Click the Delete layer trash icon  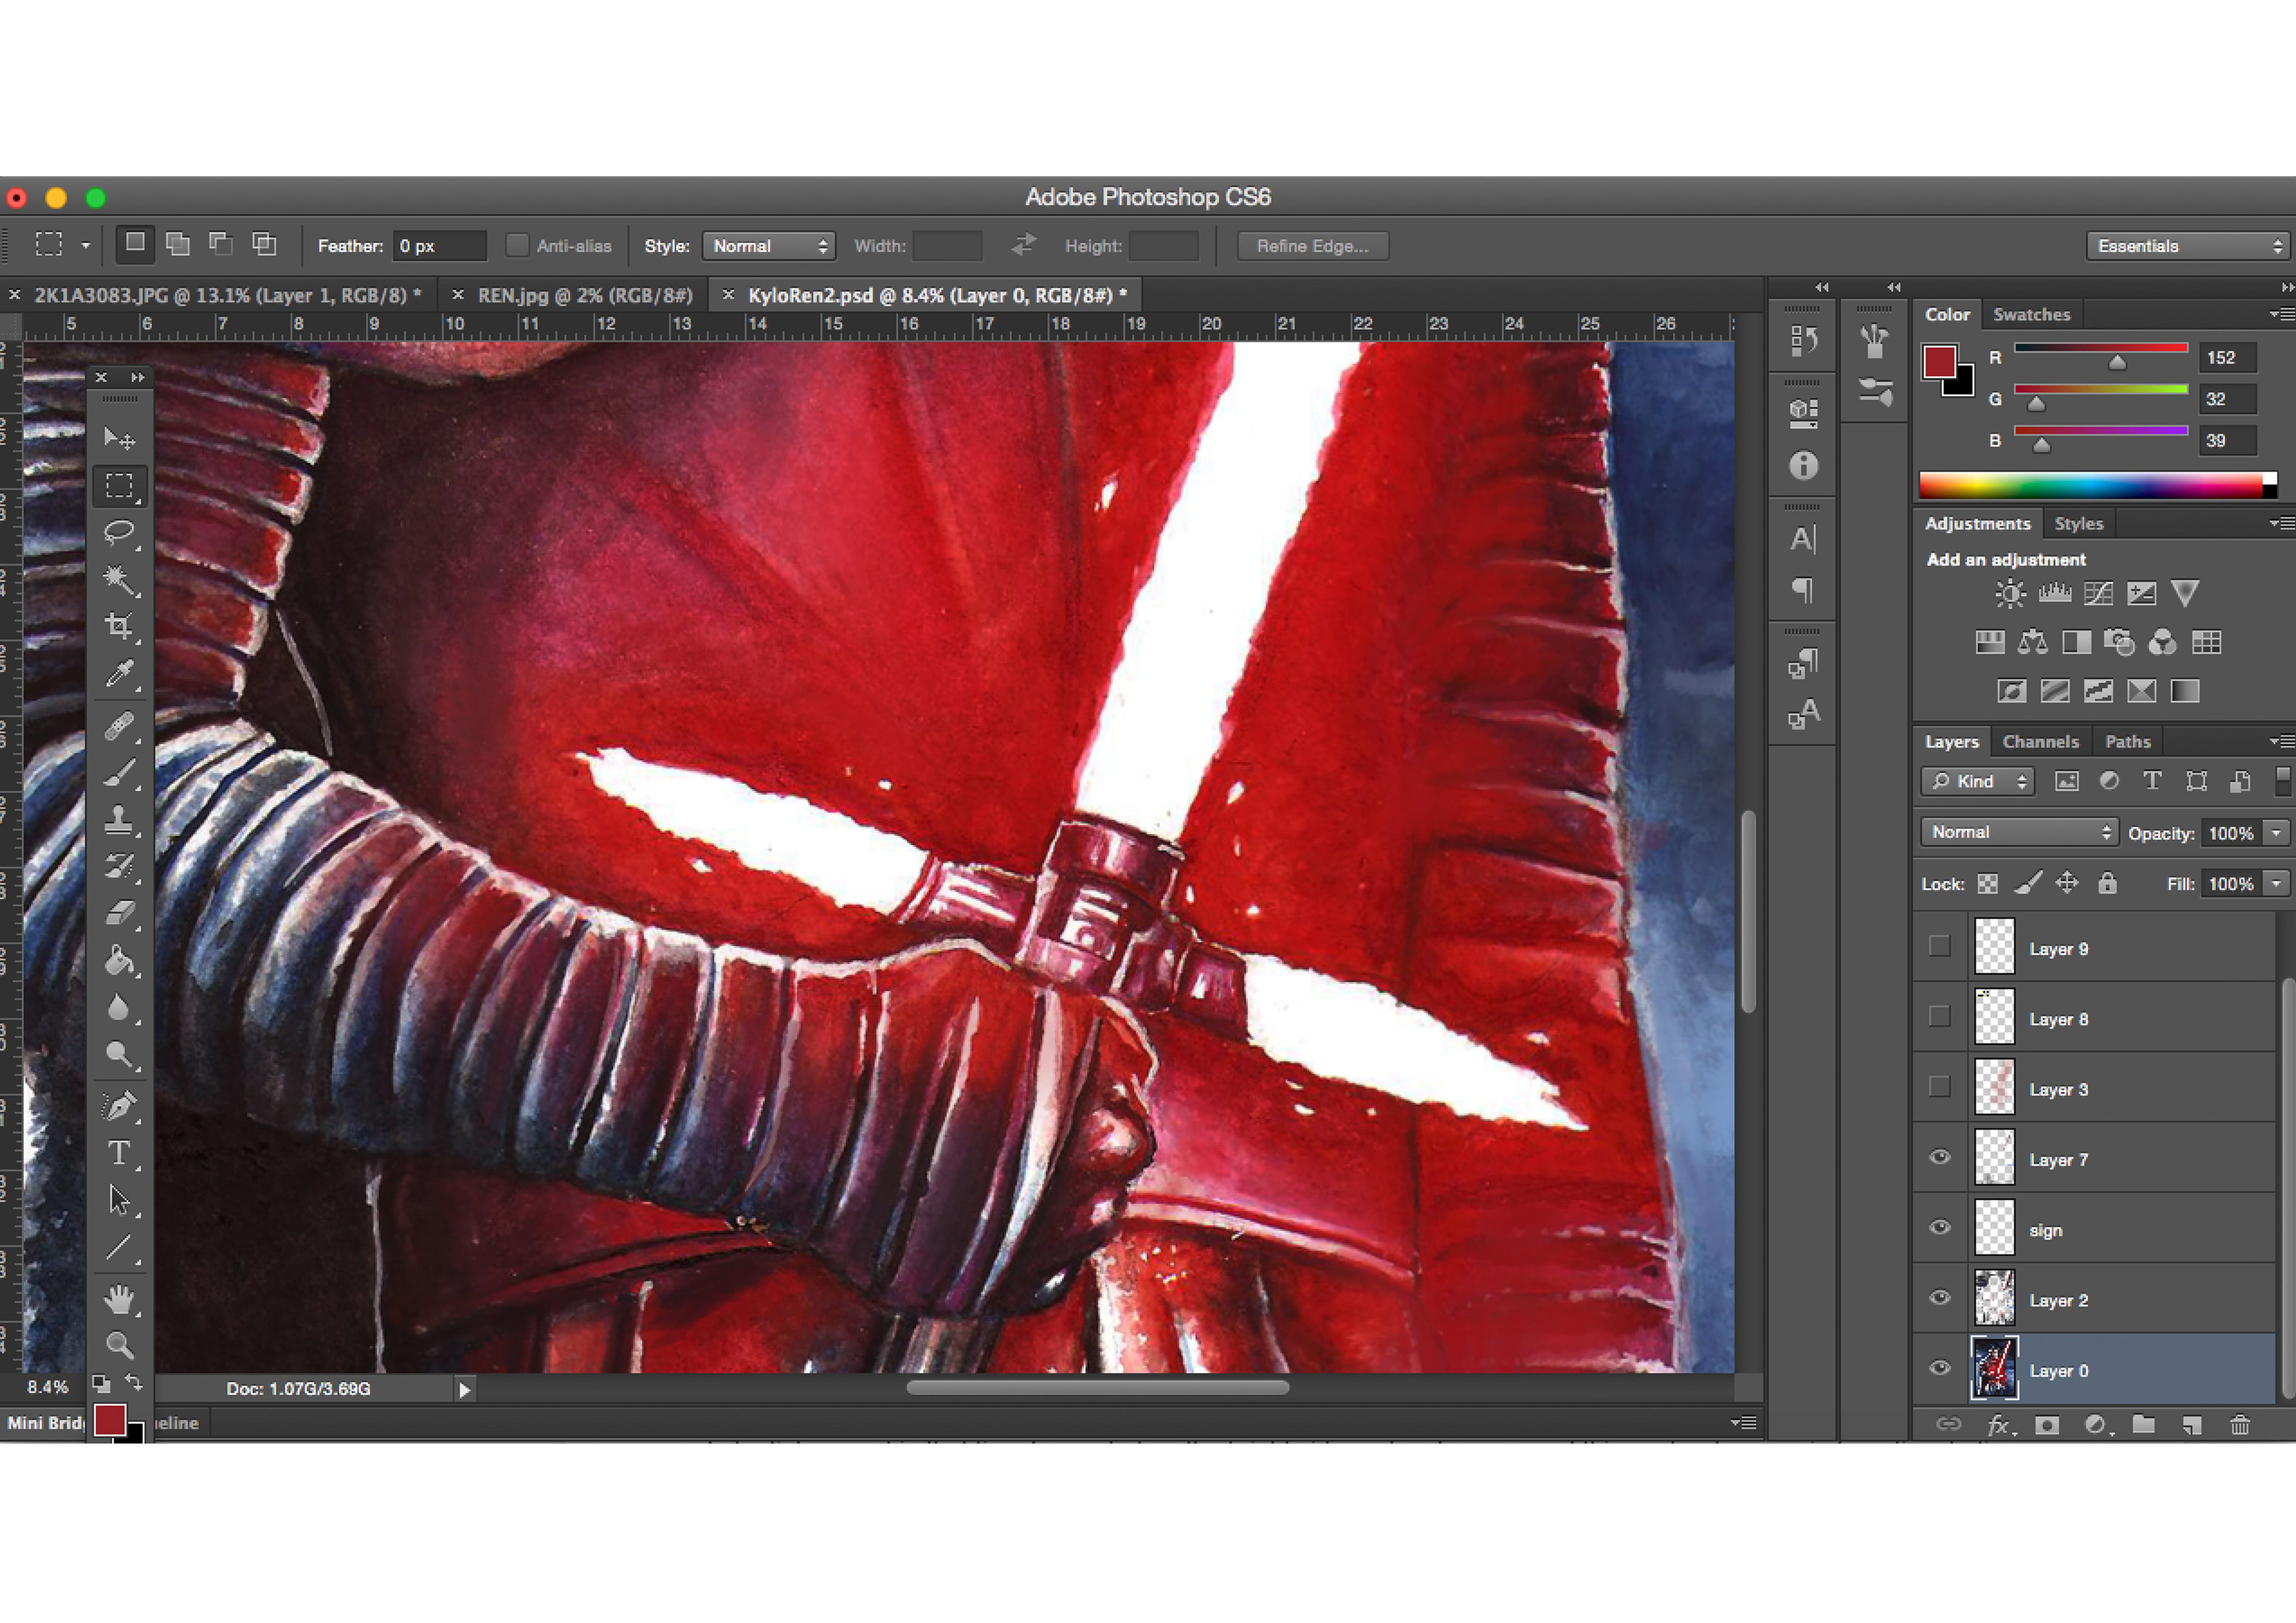pos(2240,1425)
